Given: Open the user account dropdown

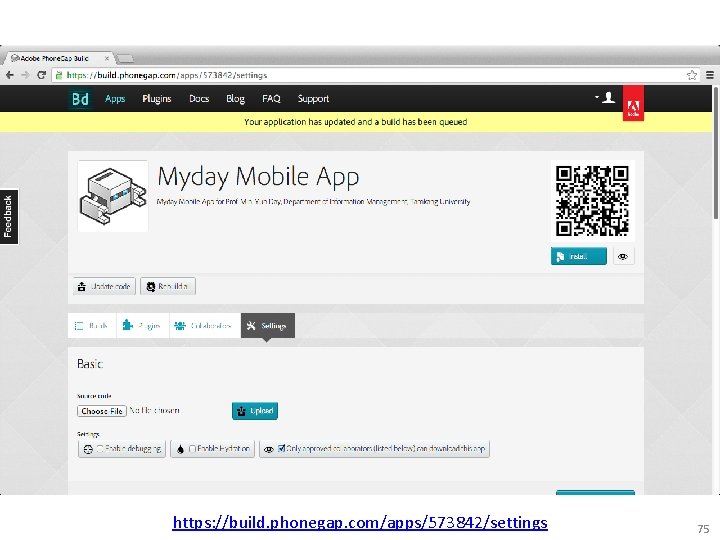Looking at the screenshot, I should tap(605, 97).
